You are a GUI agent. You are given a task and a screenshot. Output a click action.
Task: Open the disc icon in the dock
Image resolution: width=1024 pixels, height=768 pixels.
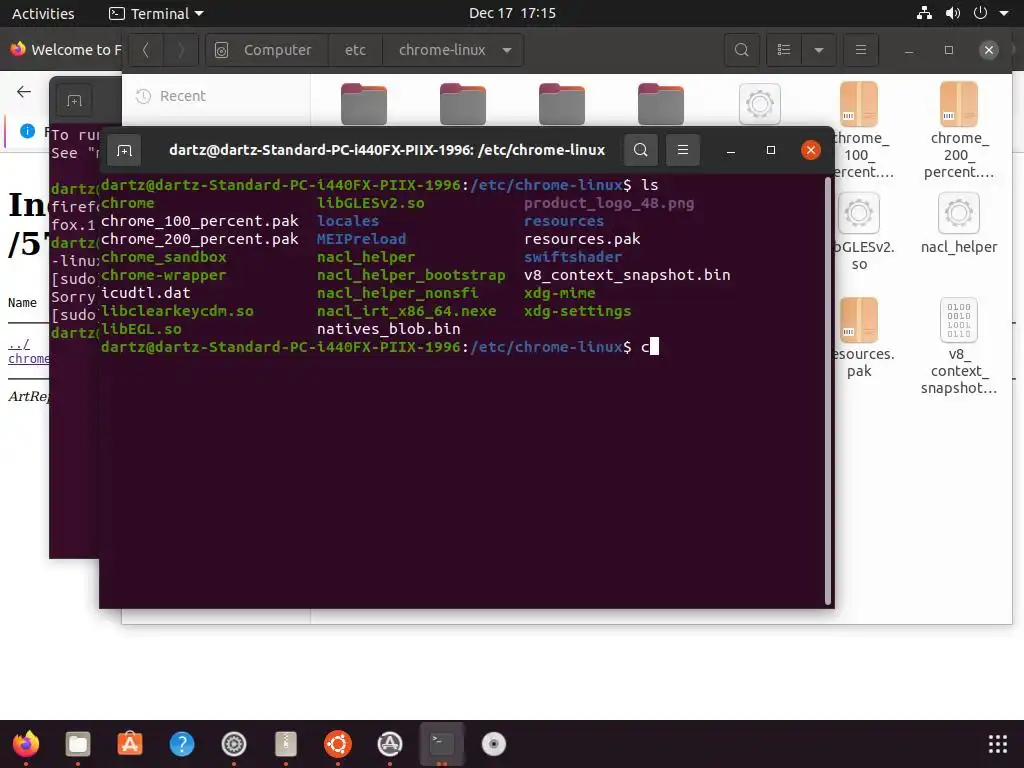point(494,744)
